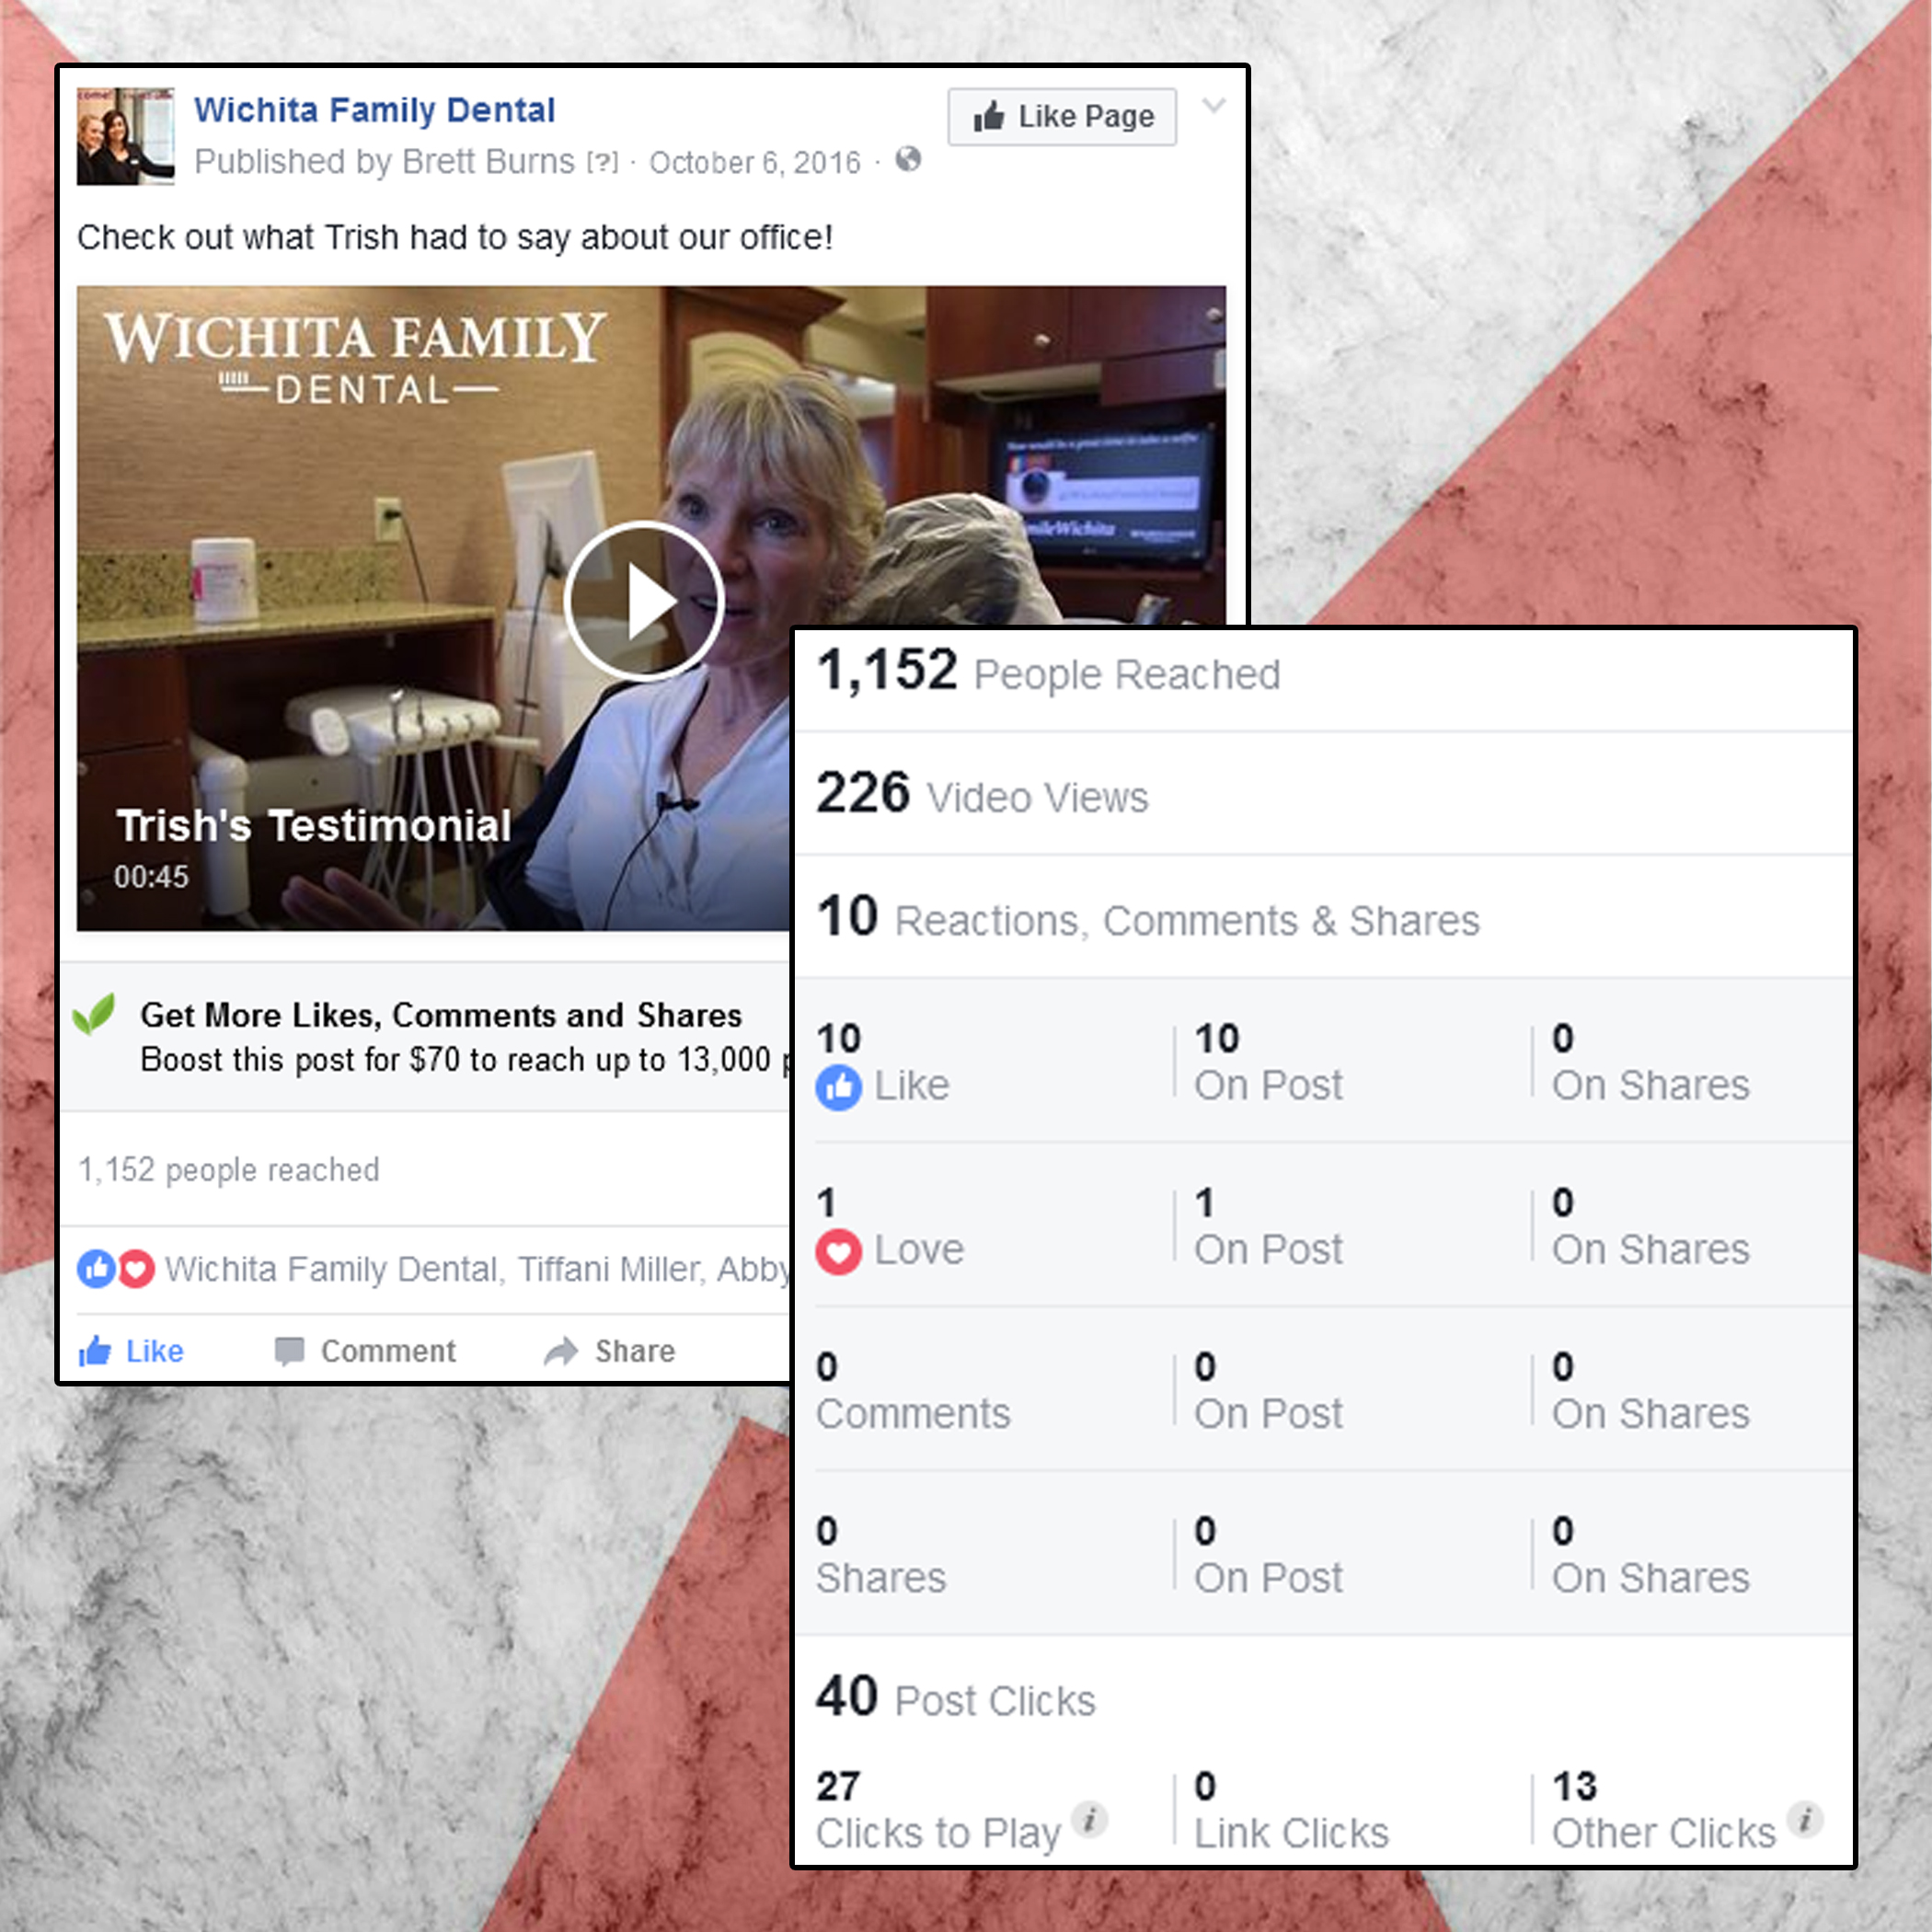This screenshot has height=1932, width=1932.
Task: Open Wichita Family Dental page link
Action: (374, 110)
